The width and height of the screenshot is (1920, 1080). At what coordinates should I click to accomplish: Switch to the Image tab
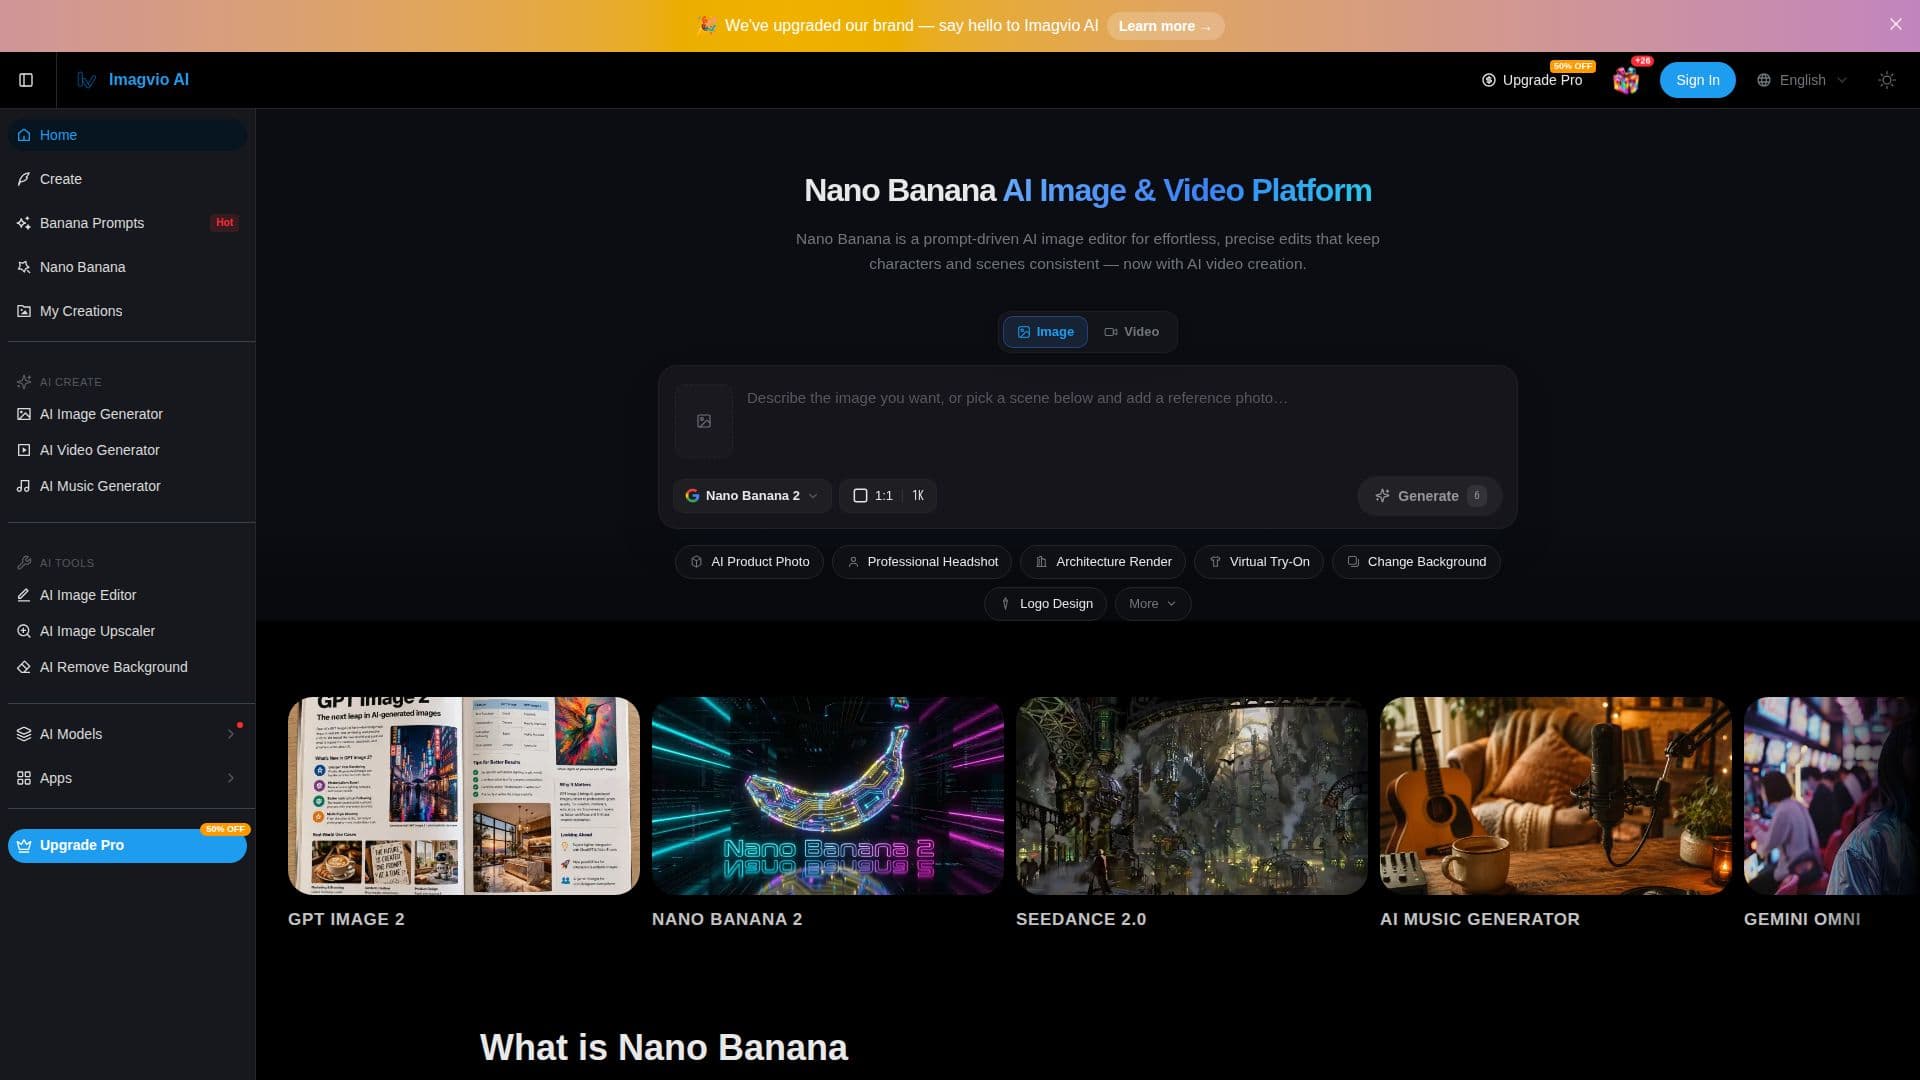point(1045,332)
